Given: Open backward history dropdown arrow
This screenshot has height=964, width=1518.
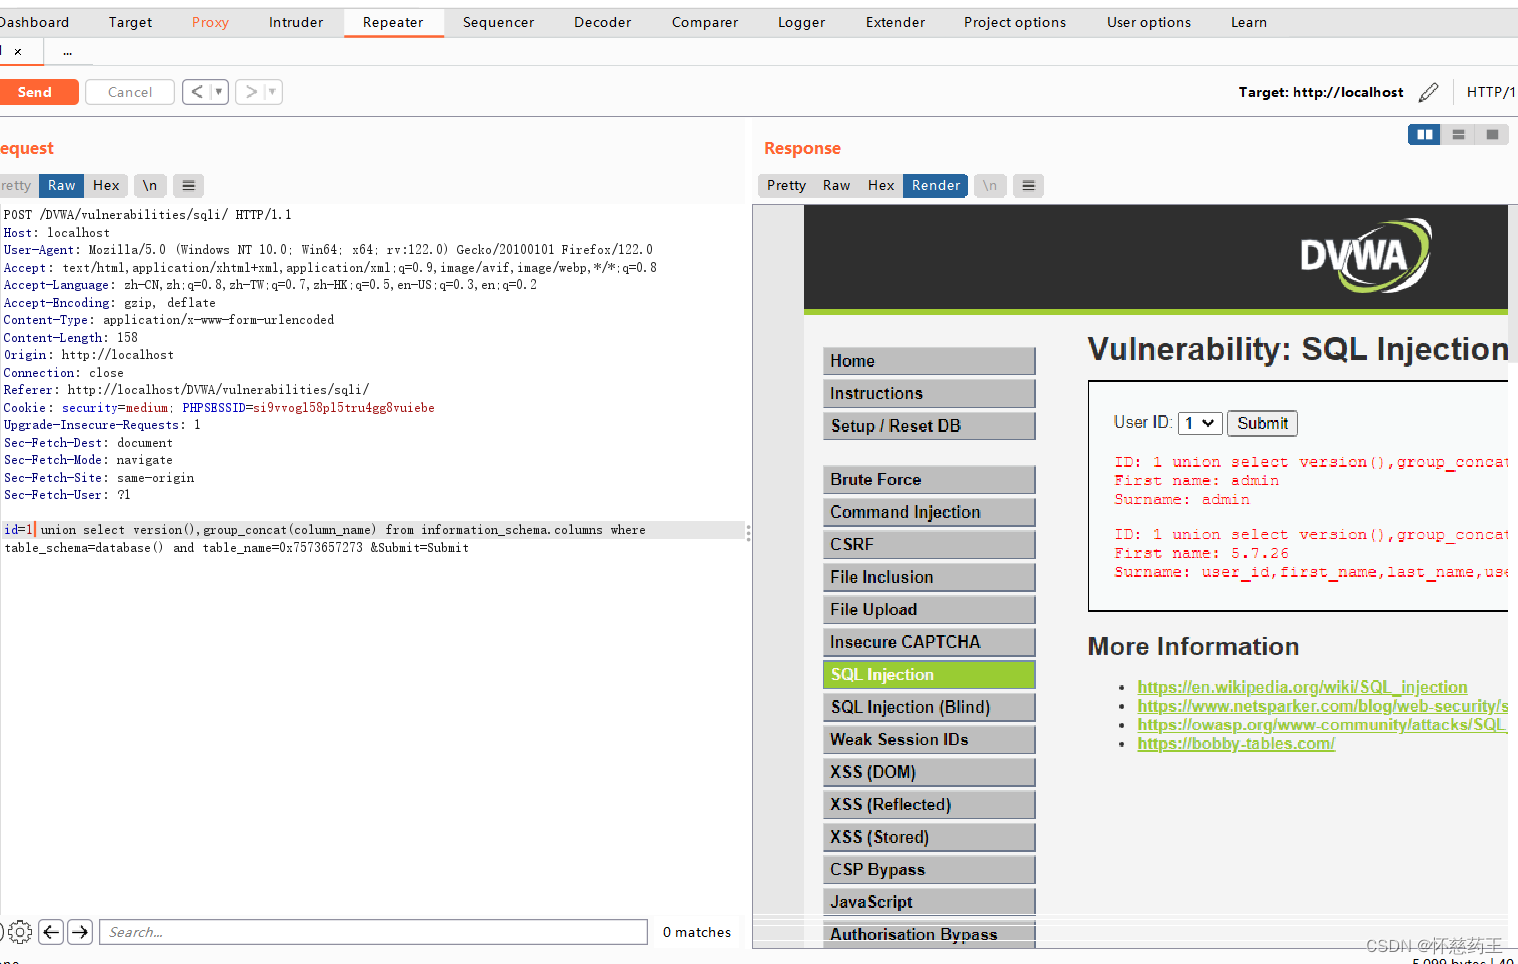Looking at the screenshot, I should (219, 92).
